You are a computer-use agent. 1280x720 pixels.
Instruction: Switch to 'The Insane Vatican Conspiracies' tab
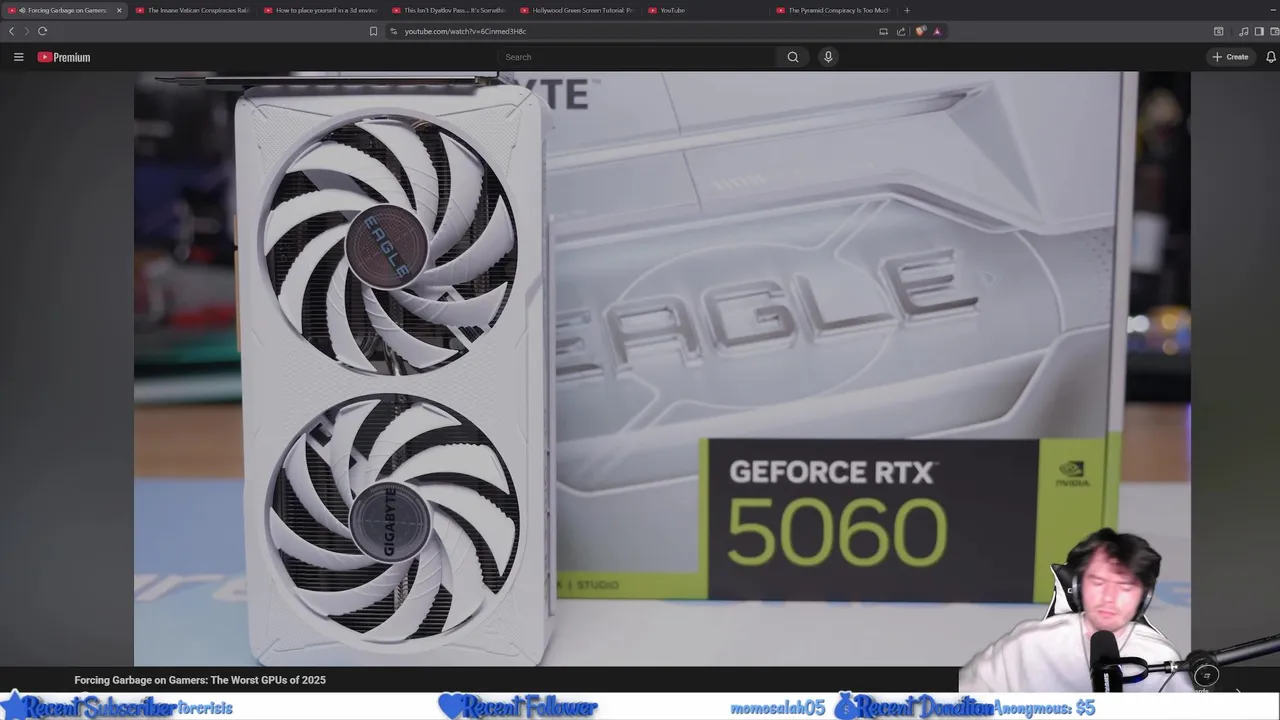191,10
